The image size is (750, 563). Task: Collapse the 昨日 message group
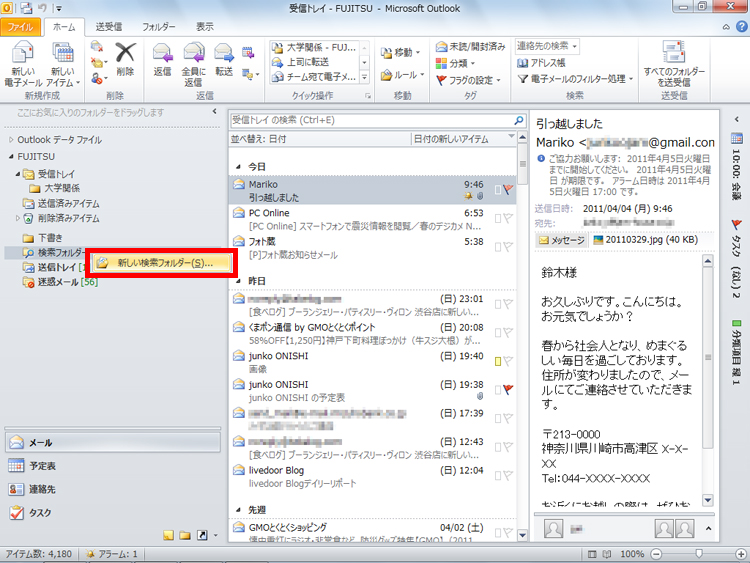click(238, 281)
